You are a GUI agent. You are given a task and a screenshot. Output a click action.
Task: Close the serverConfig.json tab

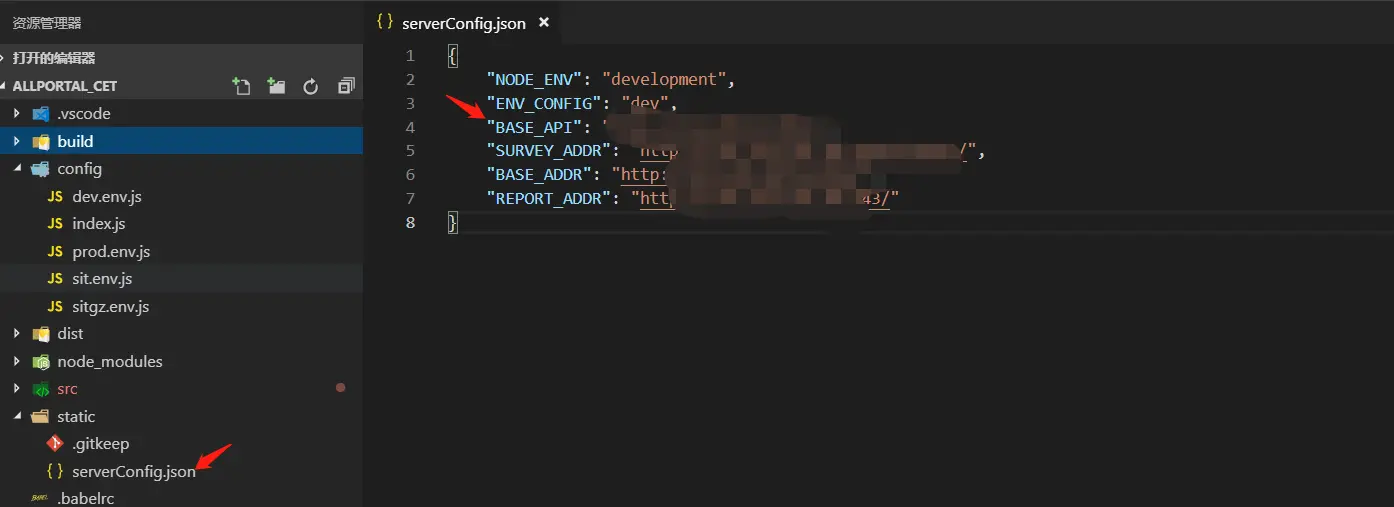[x=544, y=22]
